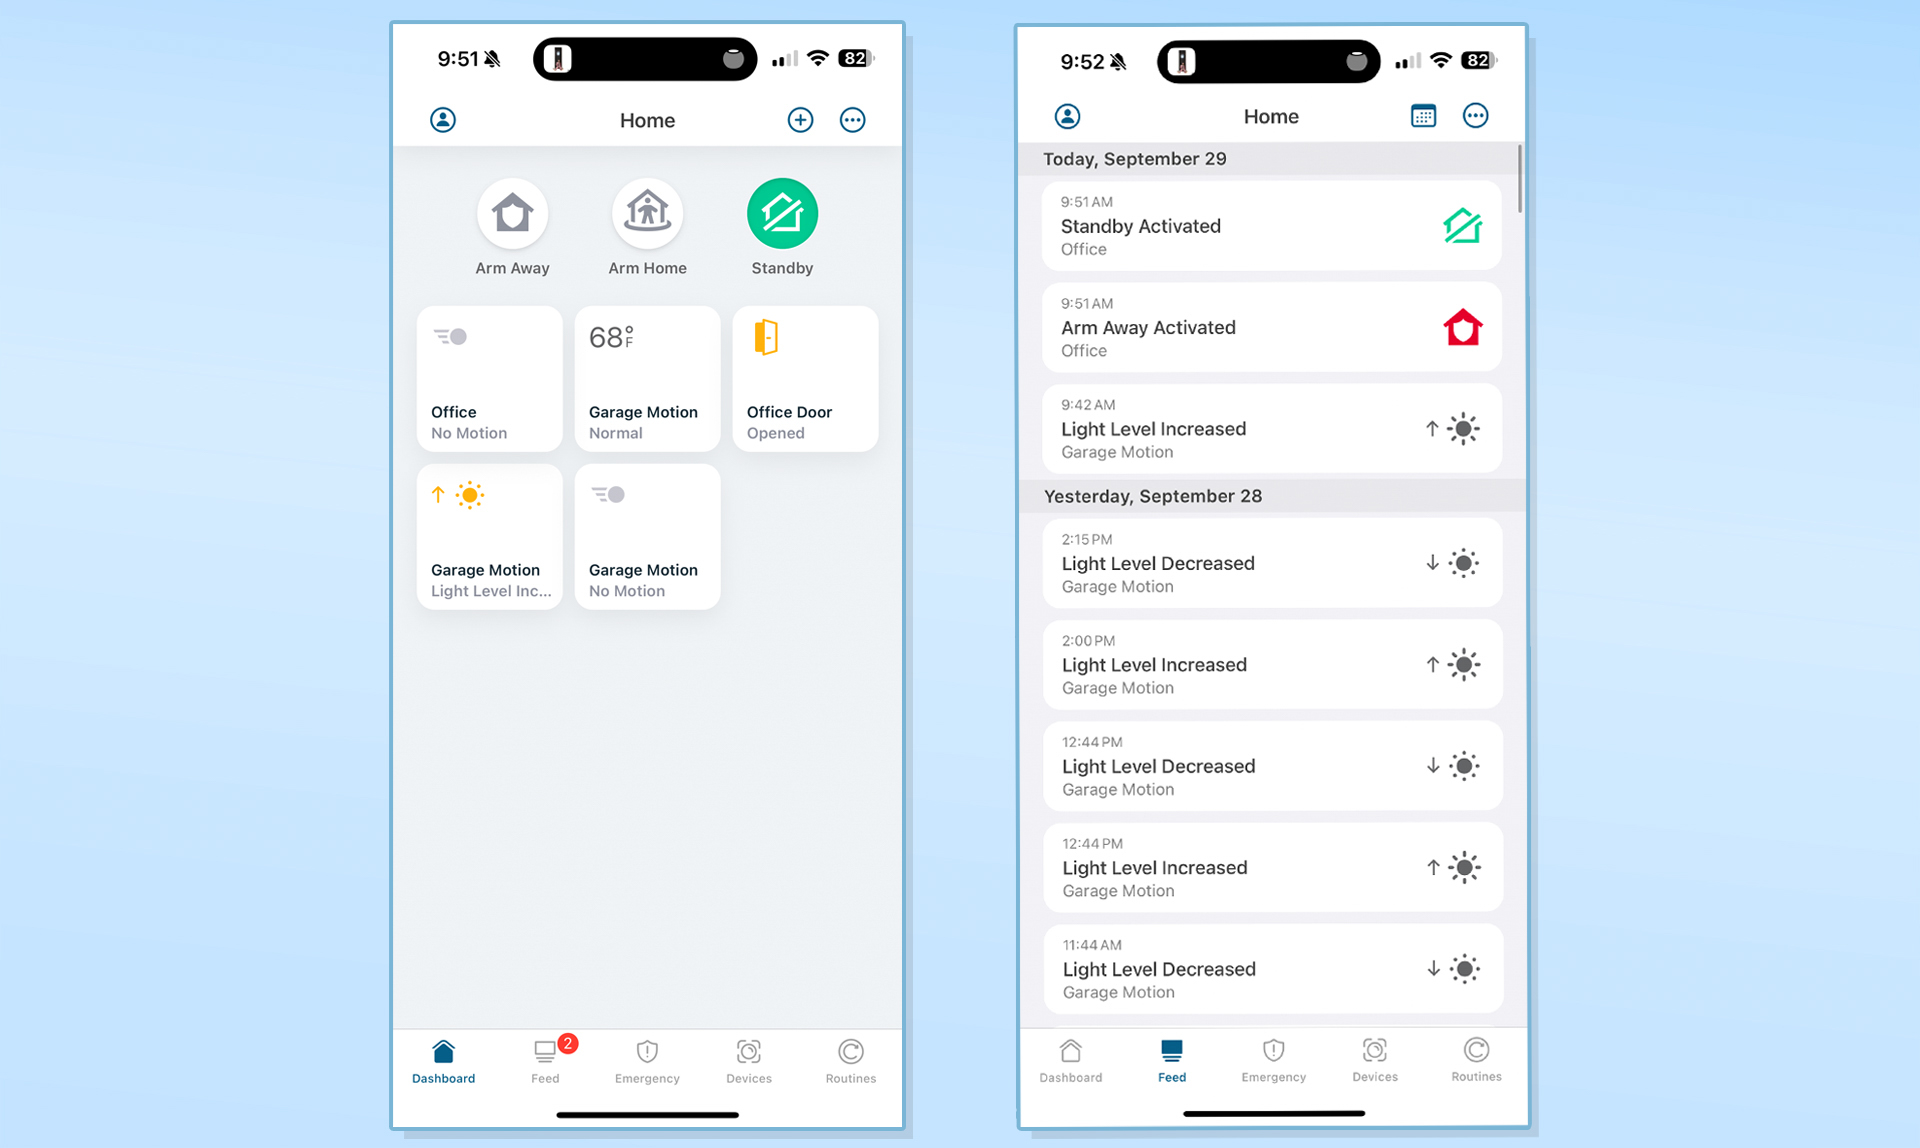Image resolution: width=1920 pixels, height=1148 pixels.
Task: Open overflow menu three-dot icon
Action: pyautogui.click(x=853, y=119)
